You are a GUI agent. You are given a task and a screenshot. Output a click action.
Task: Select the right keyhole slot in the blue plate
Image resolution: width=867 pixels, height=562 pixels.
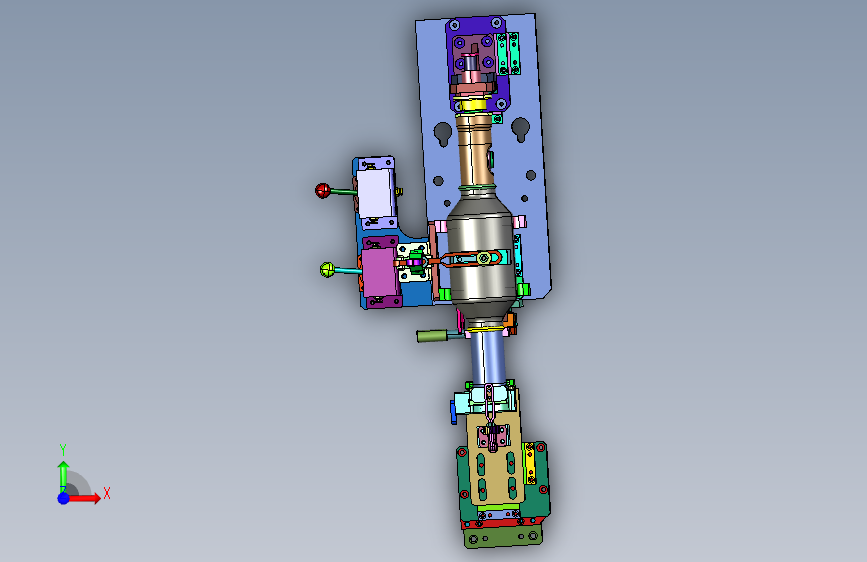coord(520,129)
